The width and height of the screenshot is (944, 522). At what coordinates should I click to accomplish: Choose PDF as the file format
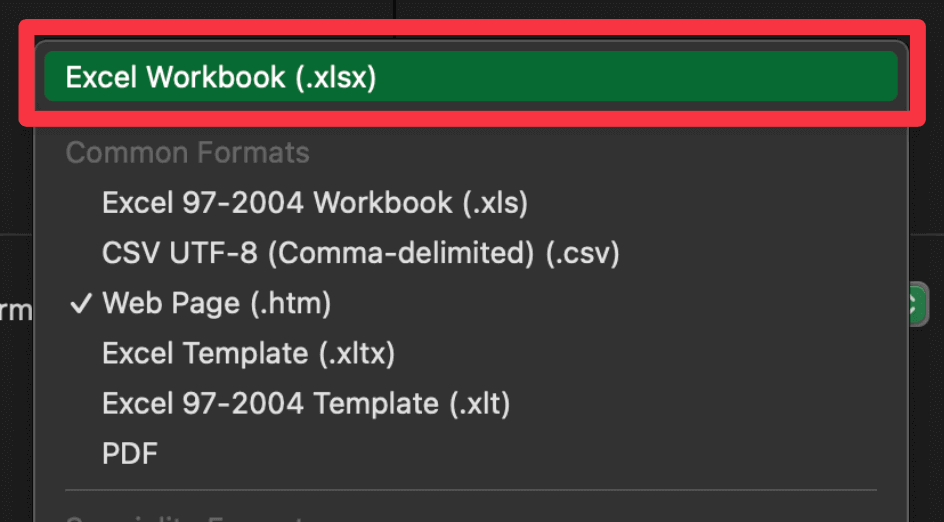[x=471, y=453]
